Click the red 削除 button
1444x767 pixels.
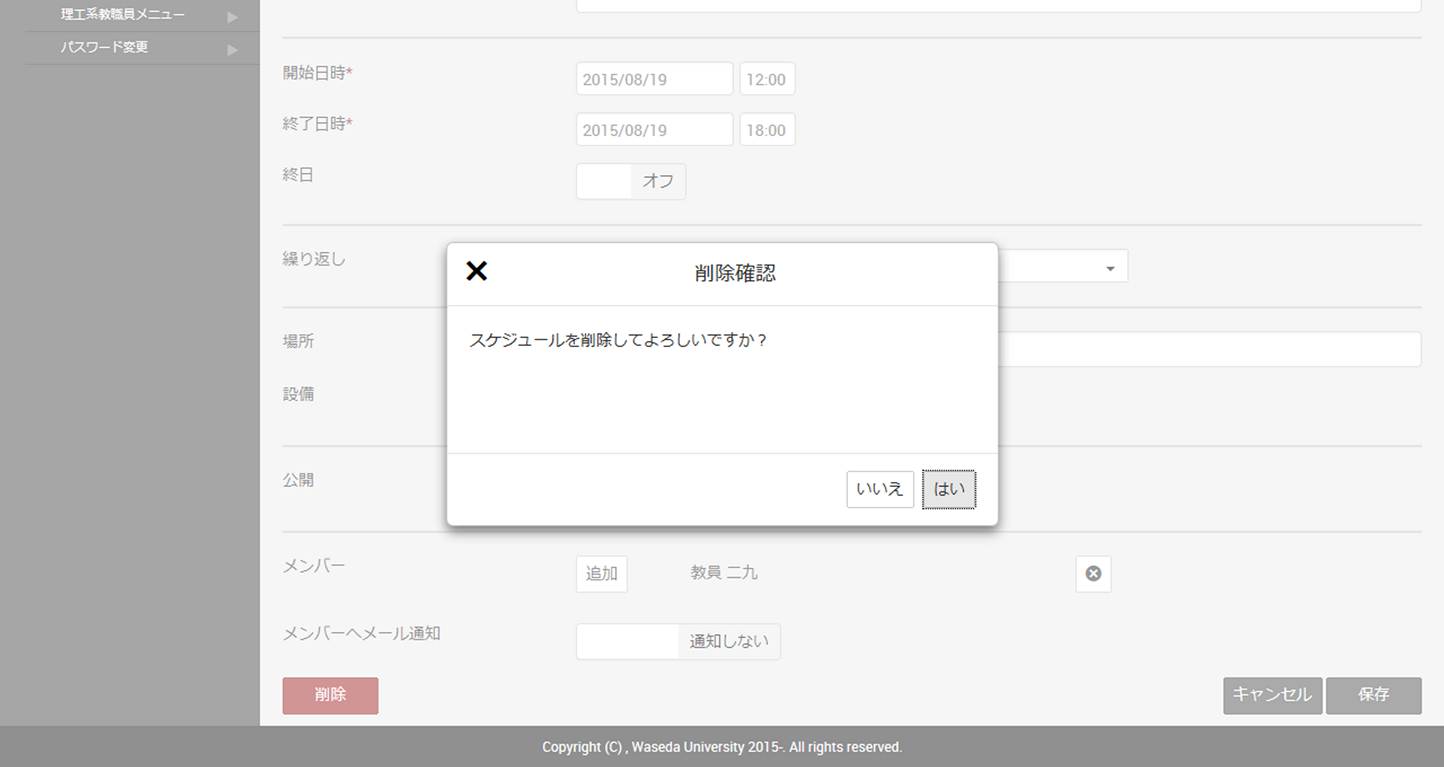coord(330,695)
